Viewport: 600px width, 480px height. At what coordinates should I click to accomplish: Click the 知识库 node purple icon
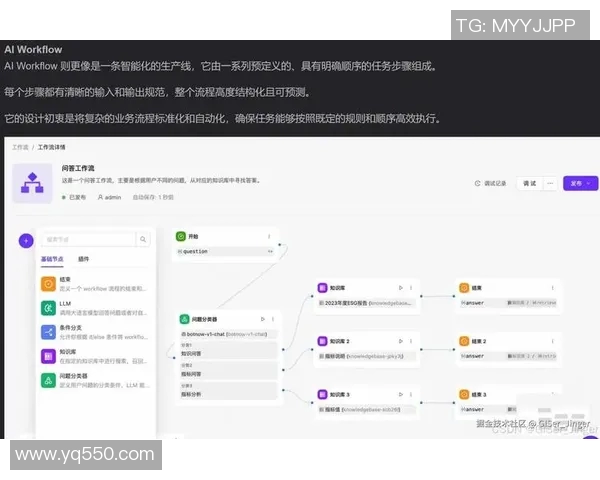[323, 287]
